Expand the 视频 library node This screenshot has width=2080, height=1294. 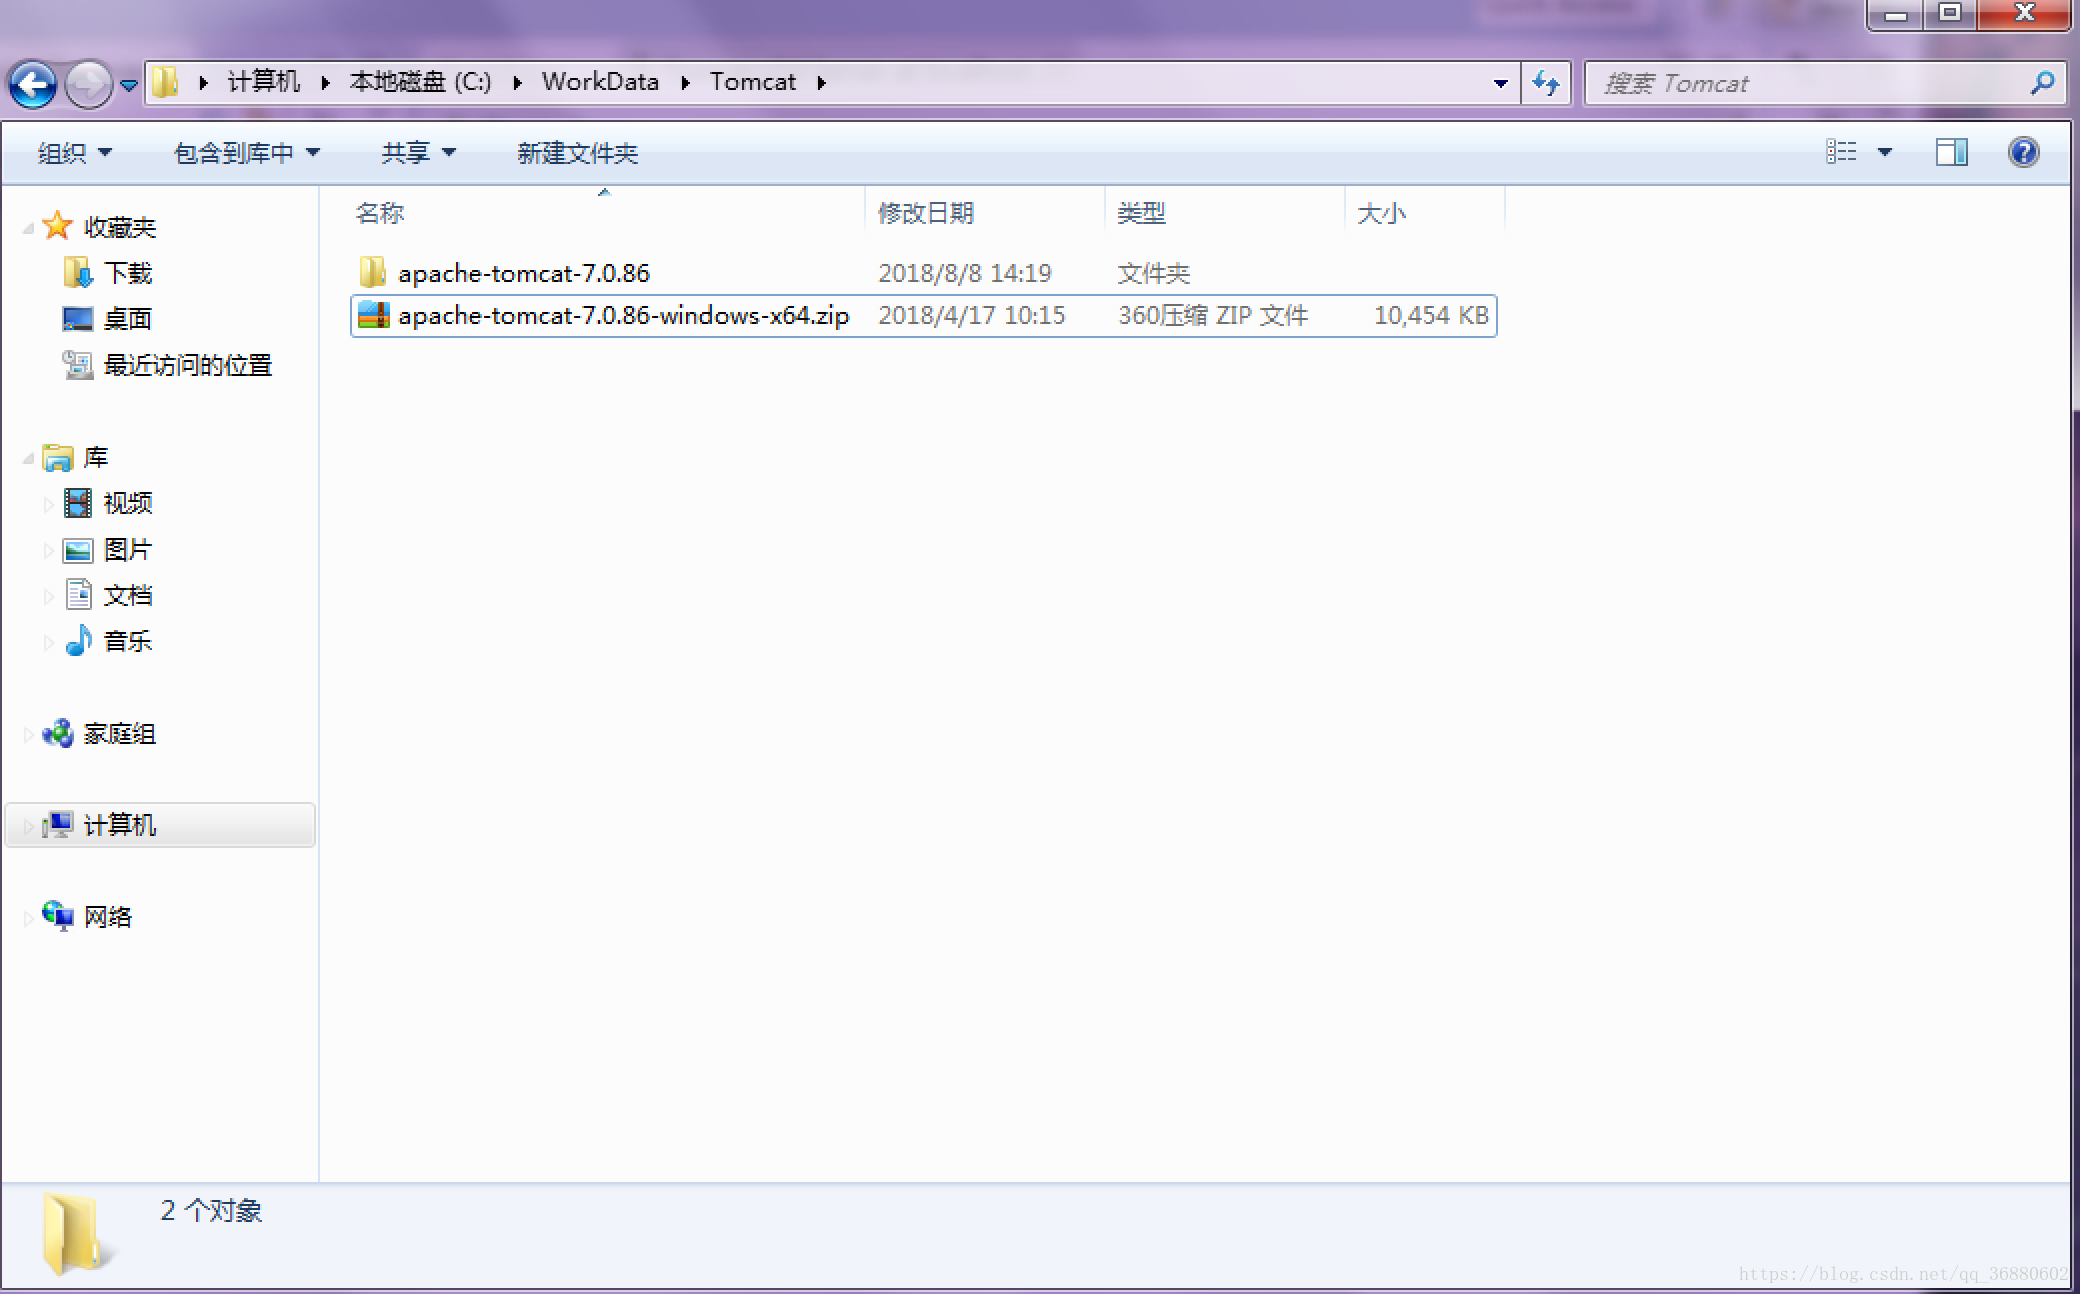tap(47, 504)
